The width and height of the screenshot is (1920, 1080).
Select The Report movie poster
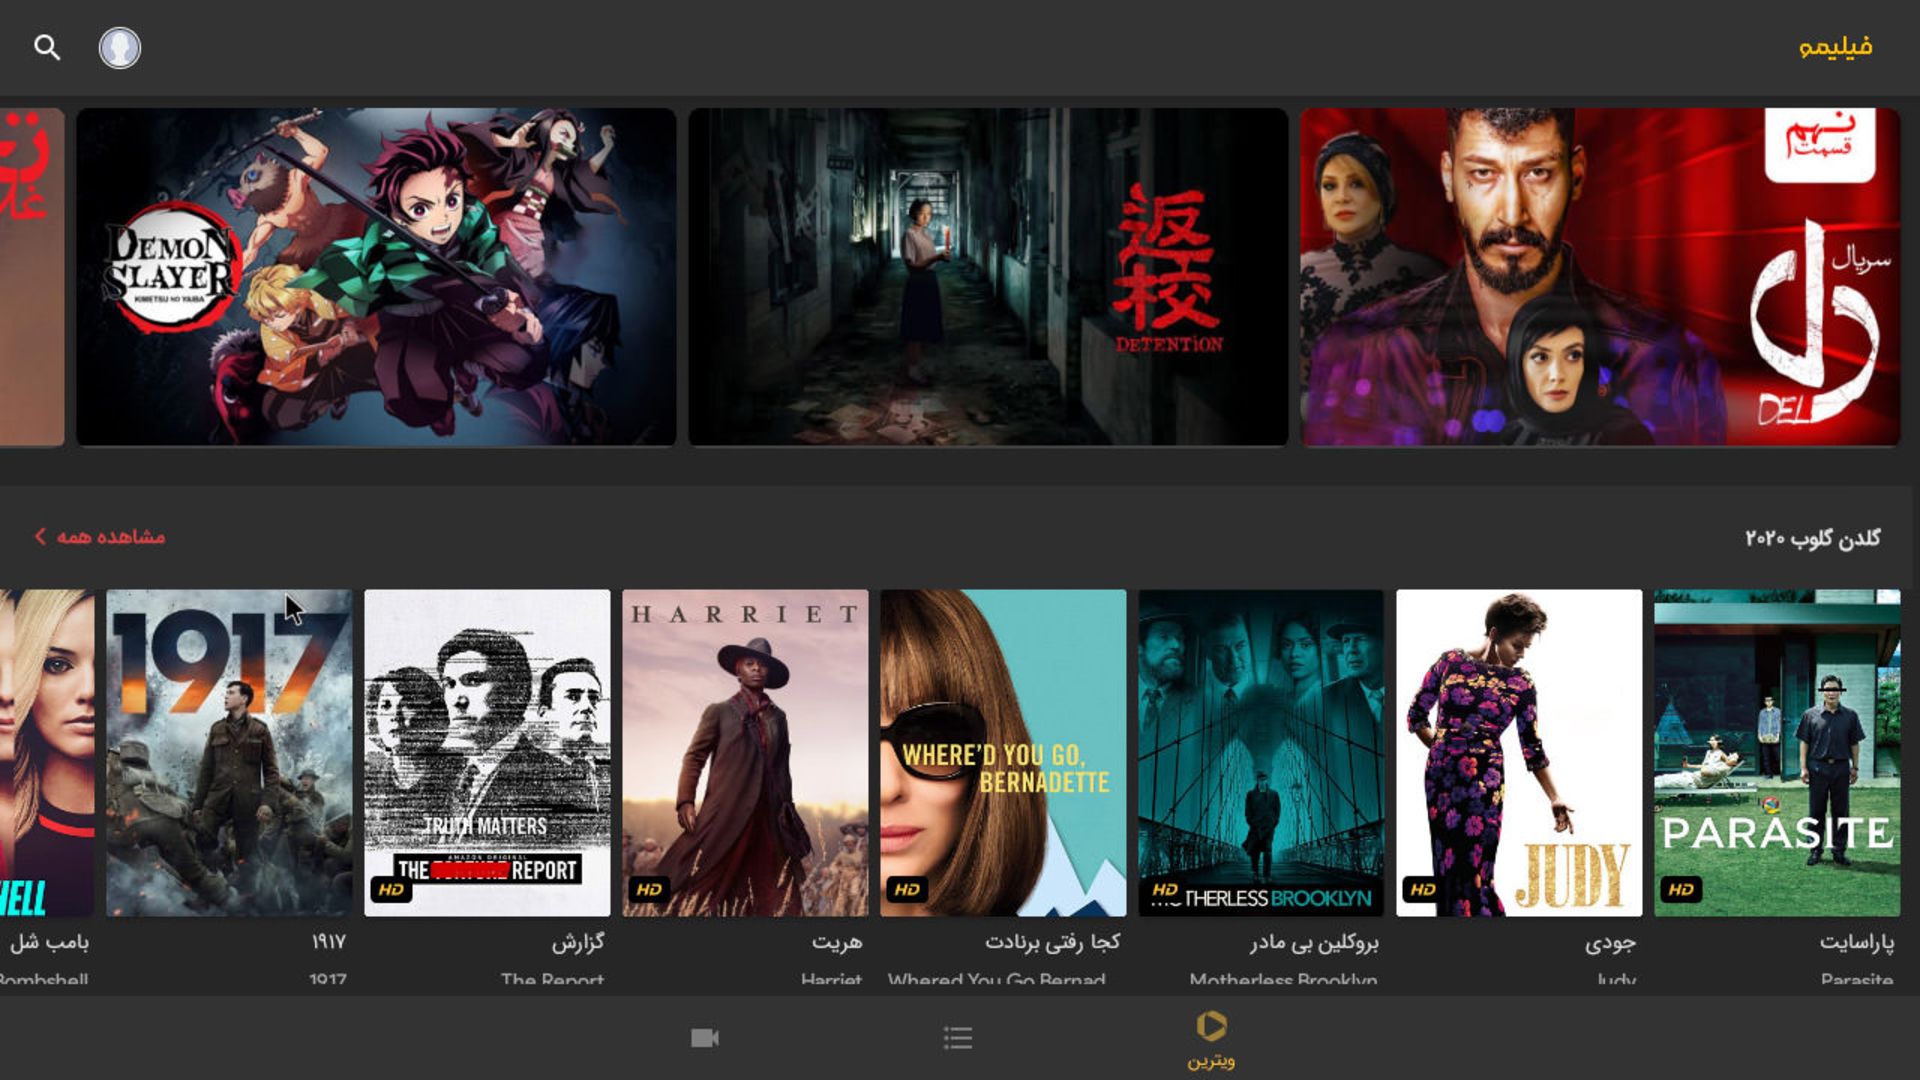tap(487, 752)
